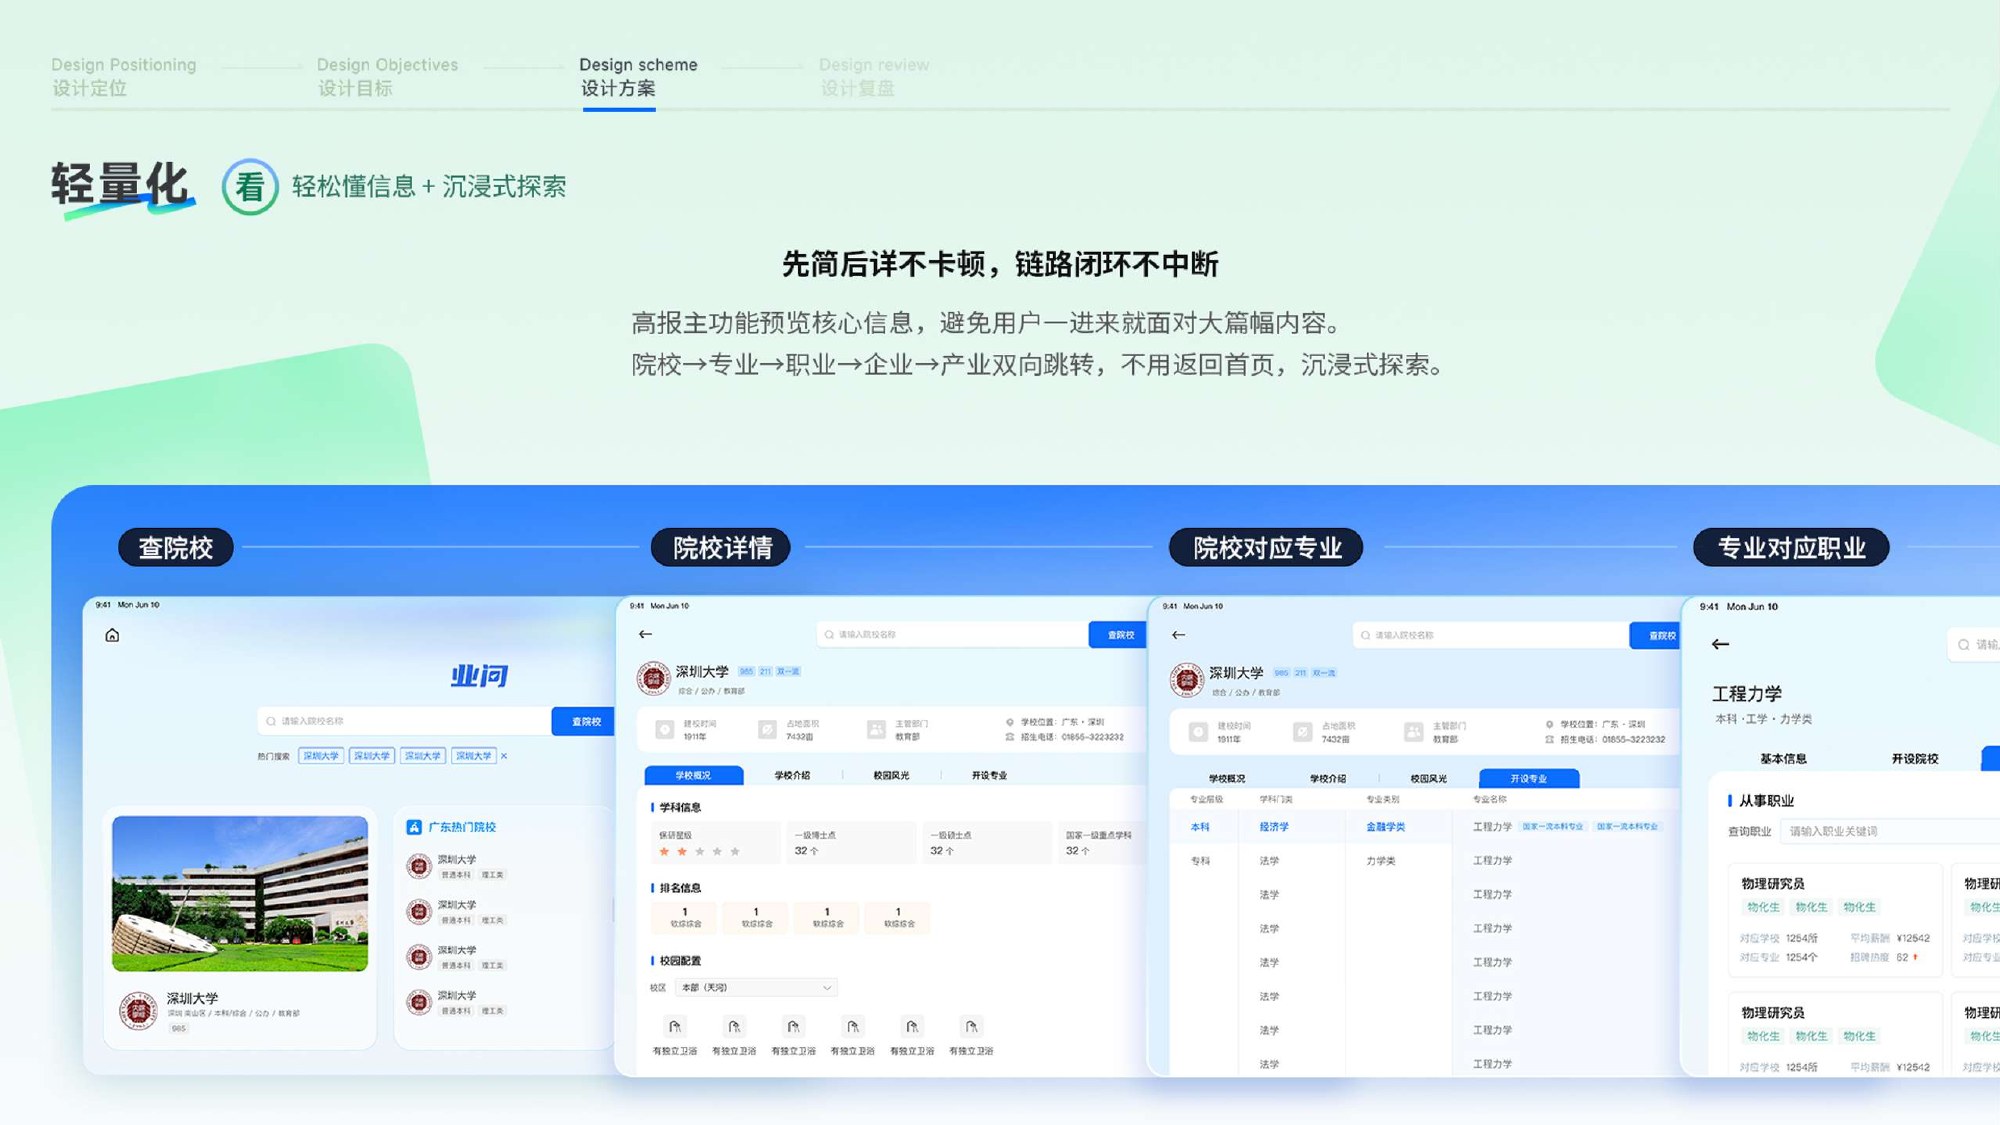Switch to Design Positioning 设计定位 tab
Viewport: 2000px width, 1125px height.
pos(124,77)
